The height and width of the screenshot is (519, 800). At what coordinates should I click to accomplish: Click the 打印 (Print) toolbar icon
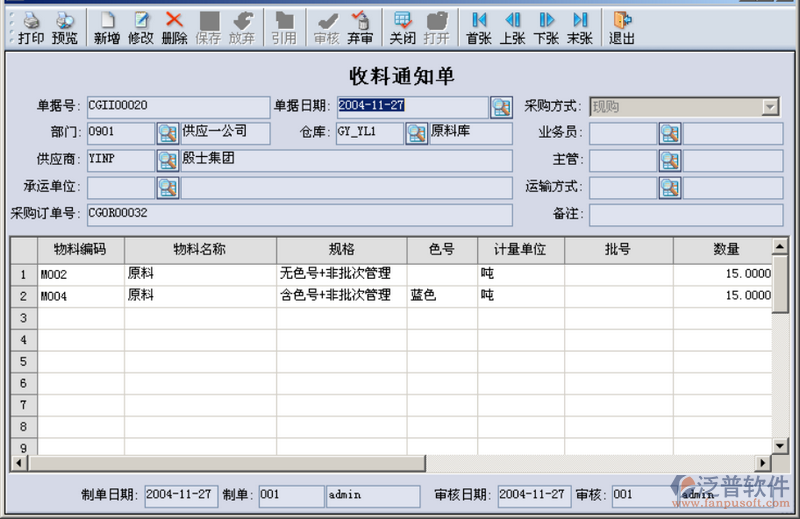(x=31, y=21)
